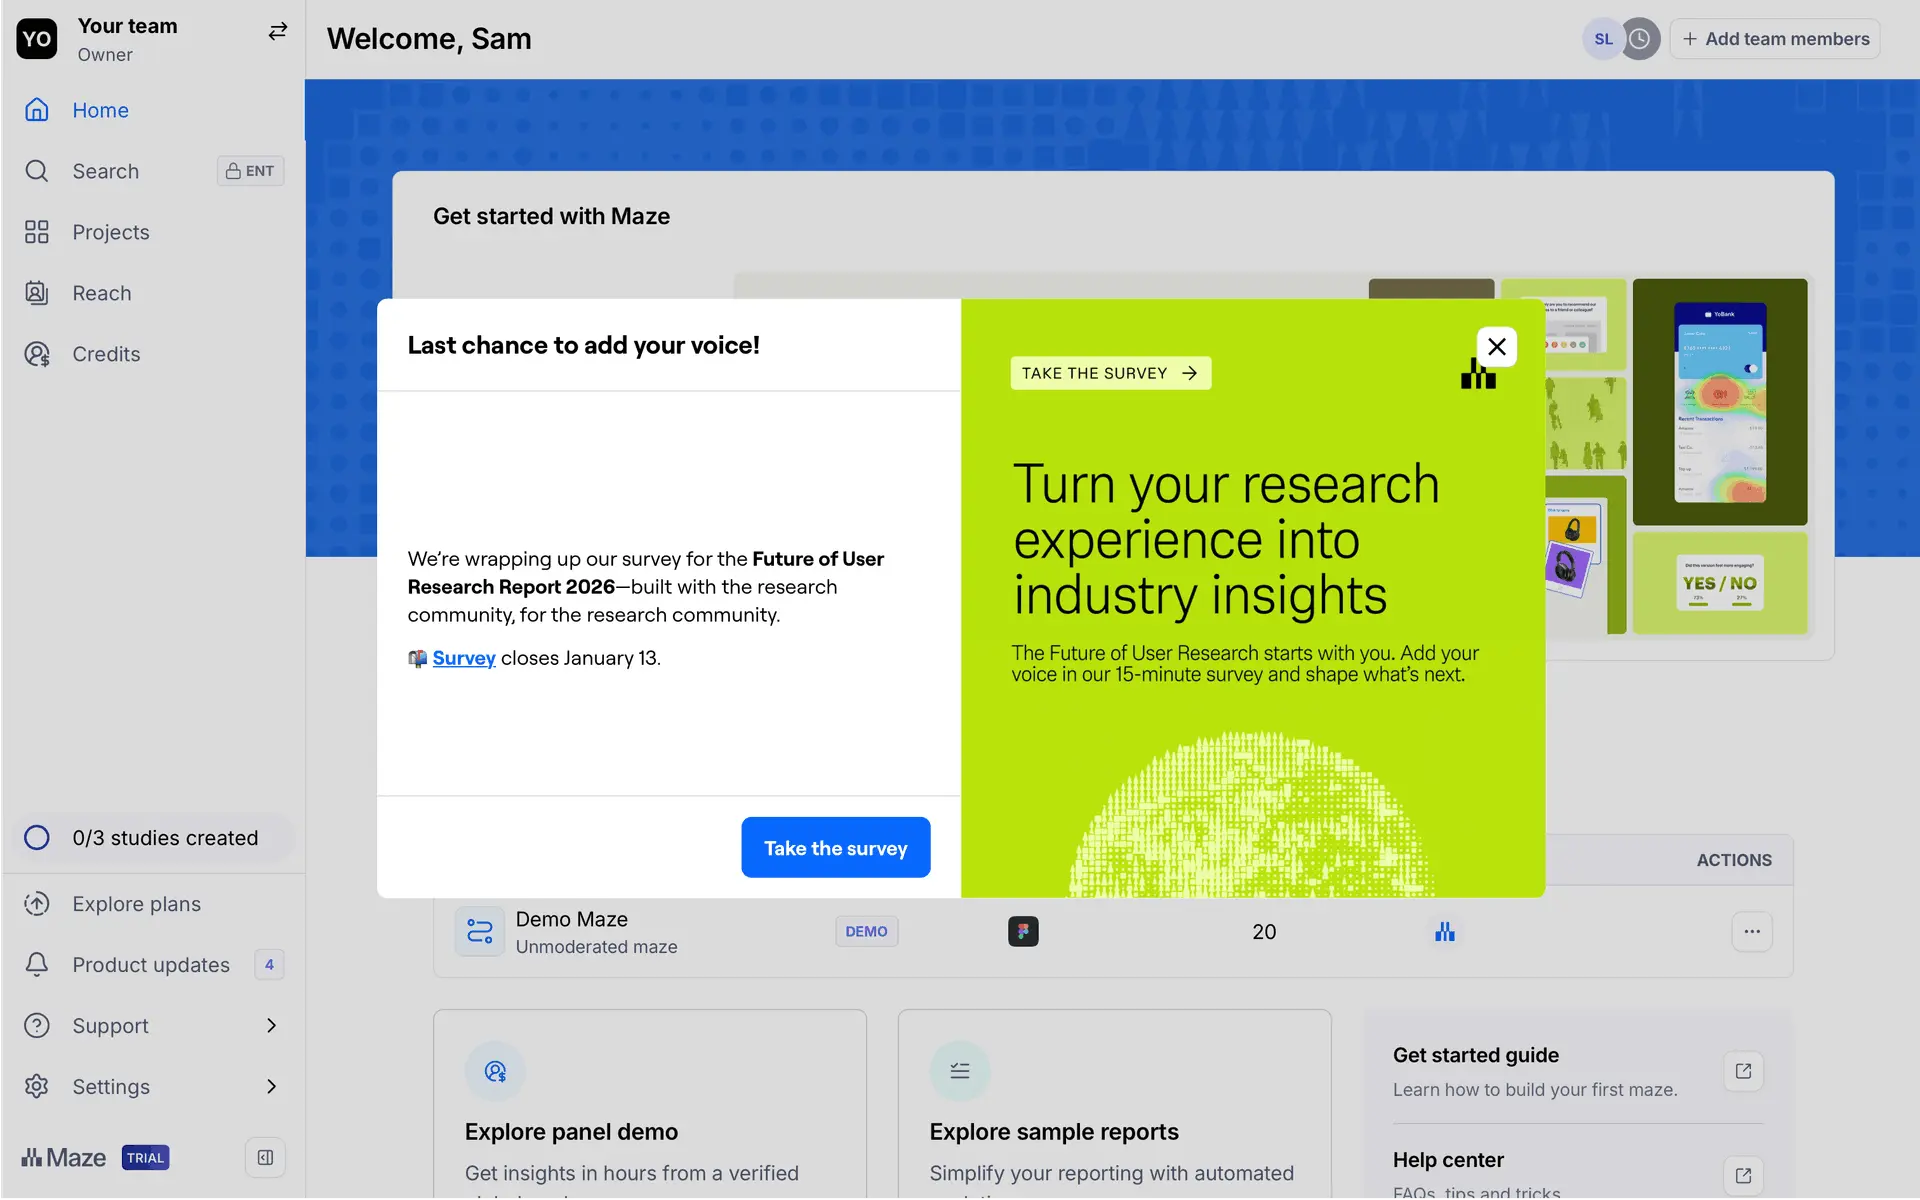Open Demo Maze actions menu
The image size is (1920, 1200).
pyautogui.click(x=1751, y=932)
